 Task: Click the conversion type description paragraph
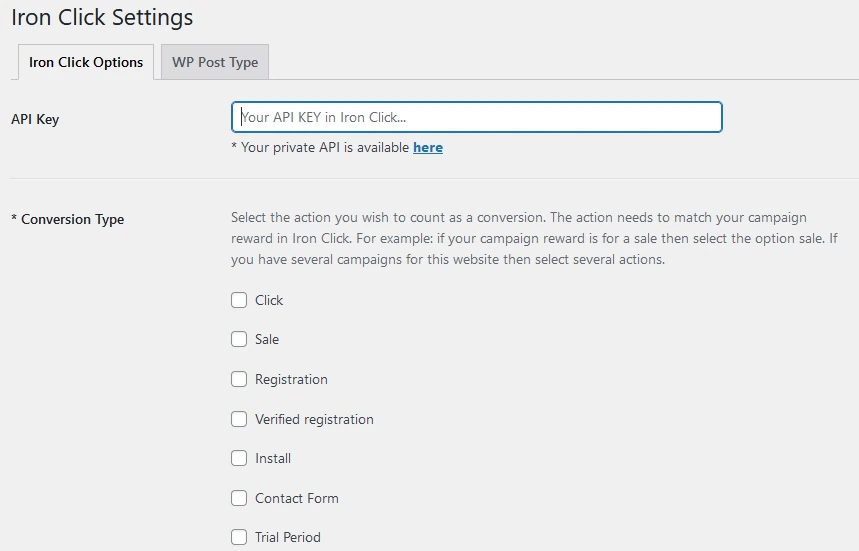pyautogui.click(x=520, y=238)
